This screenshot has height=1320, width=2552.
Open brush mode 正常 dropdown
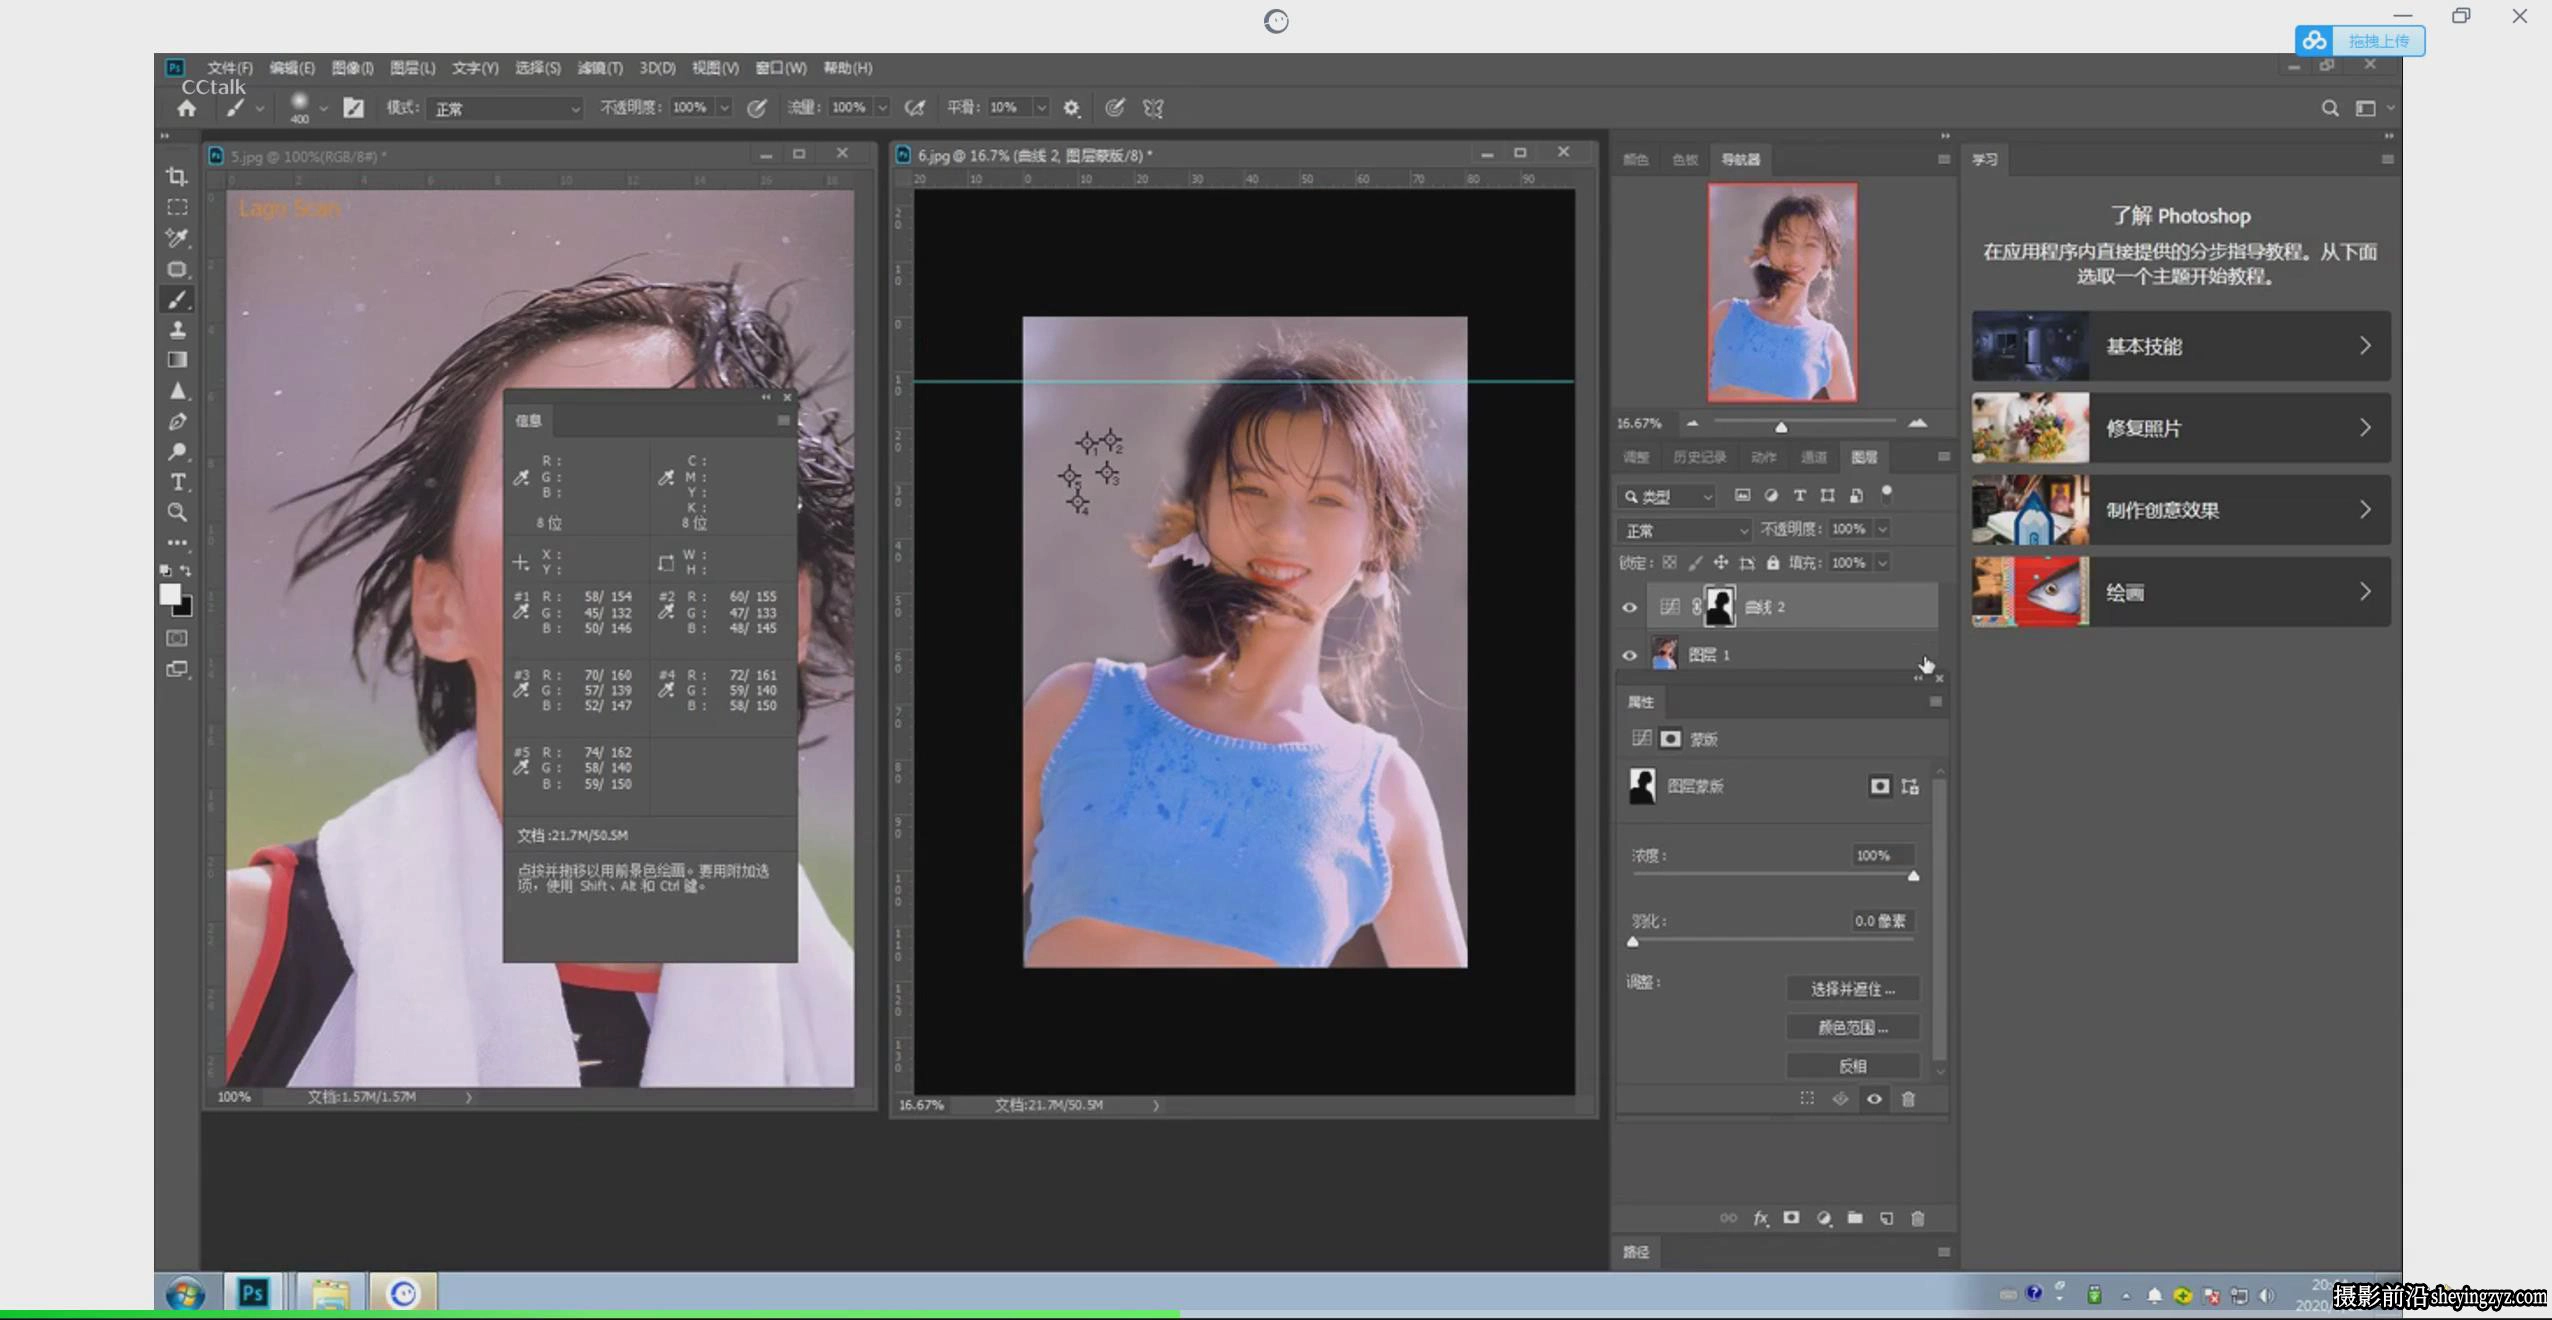pos(505,108)
